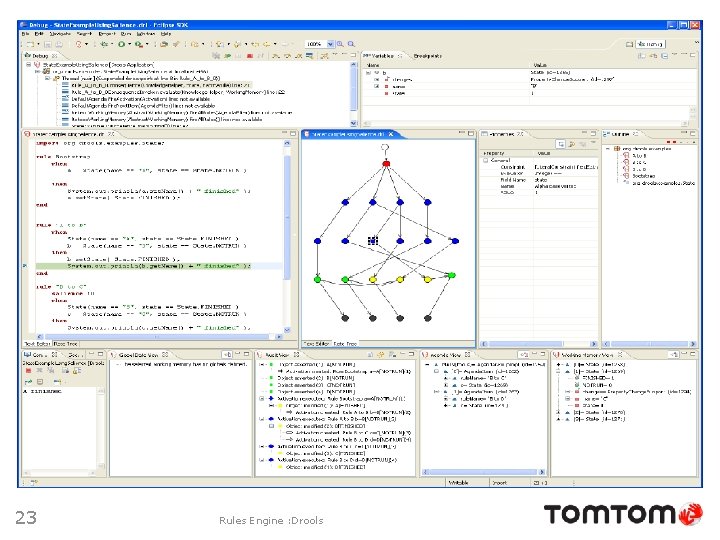Click the Drop to Frame icon
The height and width of the screenshot is (540, 720).
coord(309,56)
